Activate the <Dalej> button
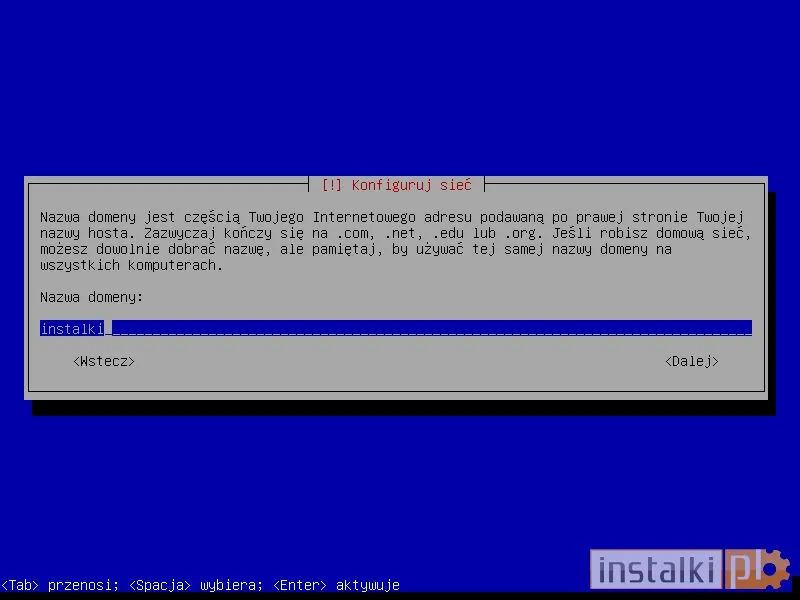800x600 pixels. coord(692,361)
